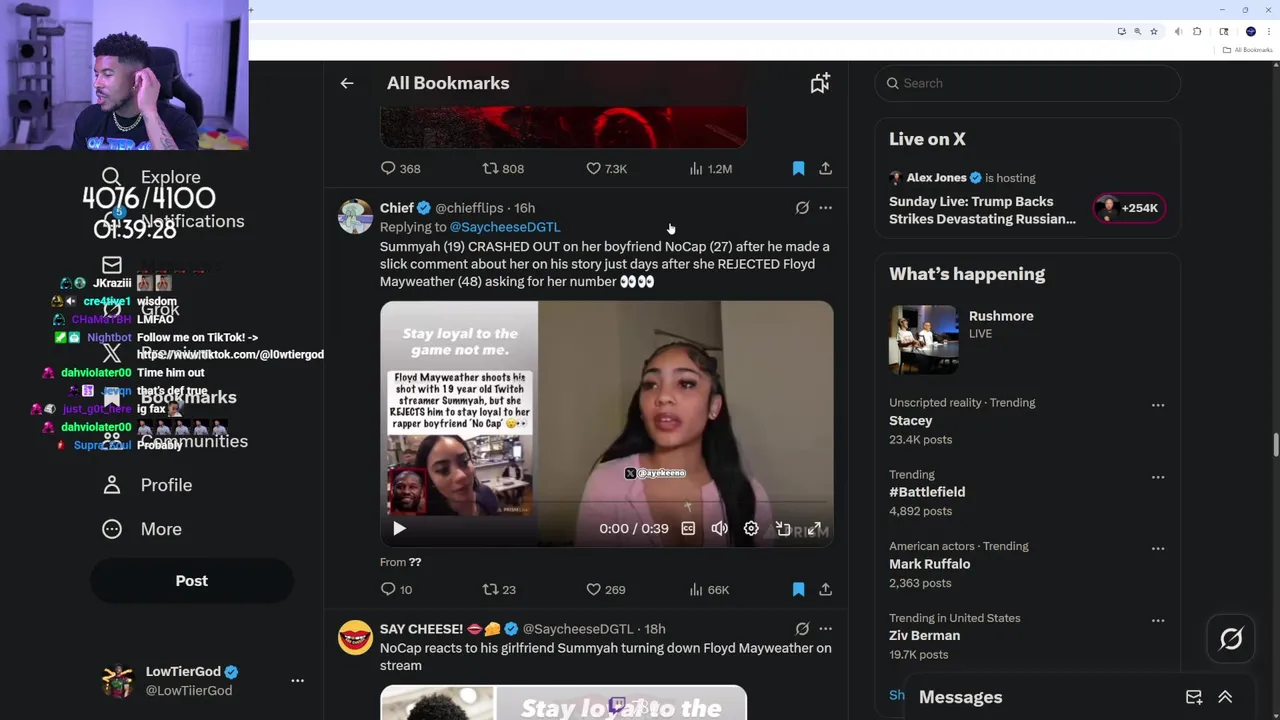1280x720 pixels.
Task: Open More menu in sidebar
Action: (142, 529)
